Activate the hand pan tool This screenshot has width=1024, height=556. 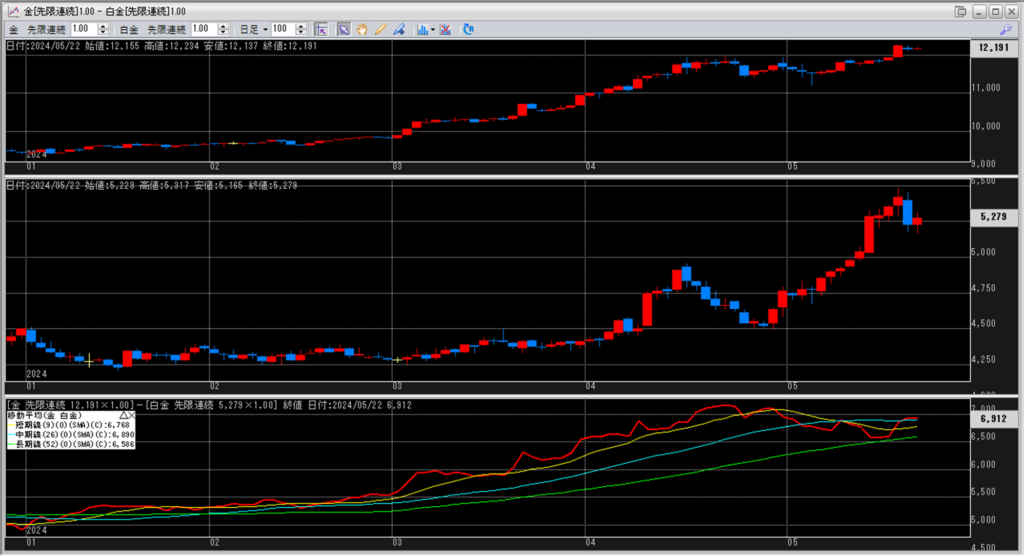point(361,30)
